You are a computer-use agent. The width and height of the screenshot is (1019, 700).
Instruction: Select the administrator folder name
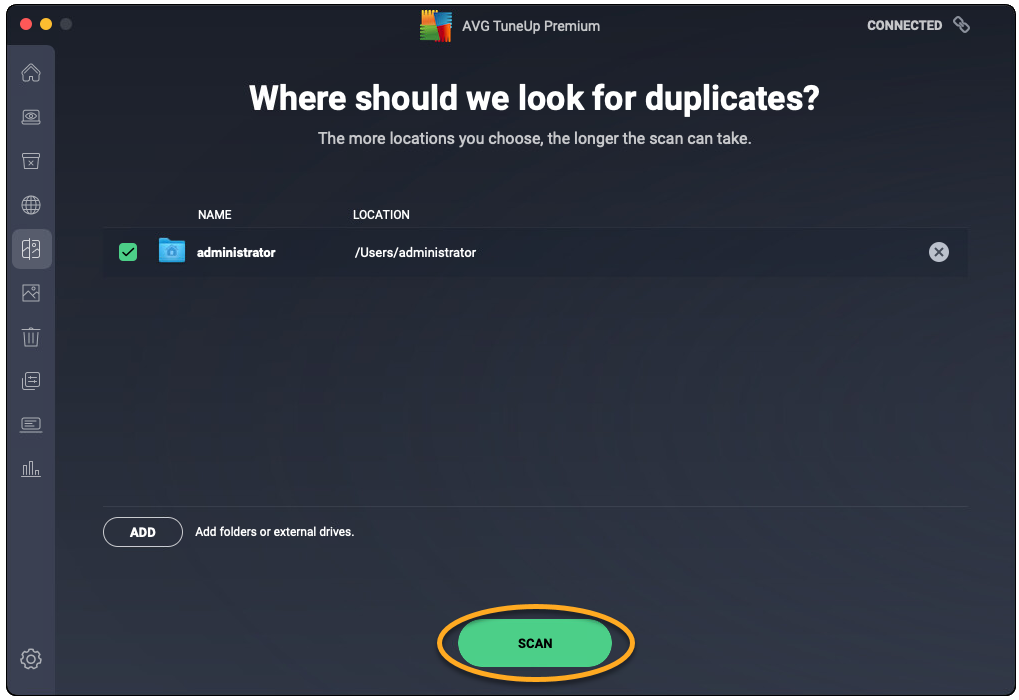click(236, 252)
